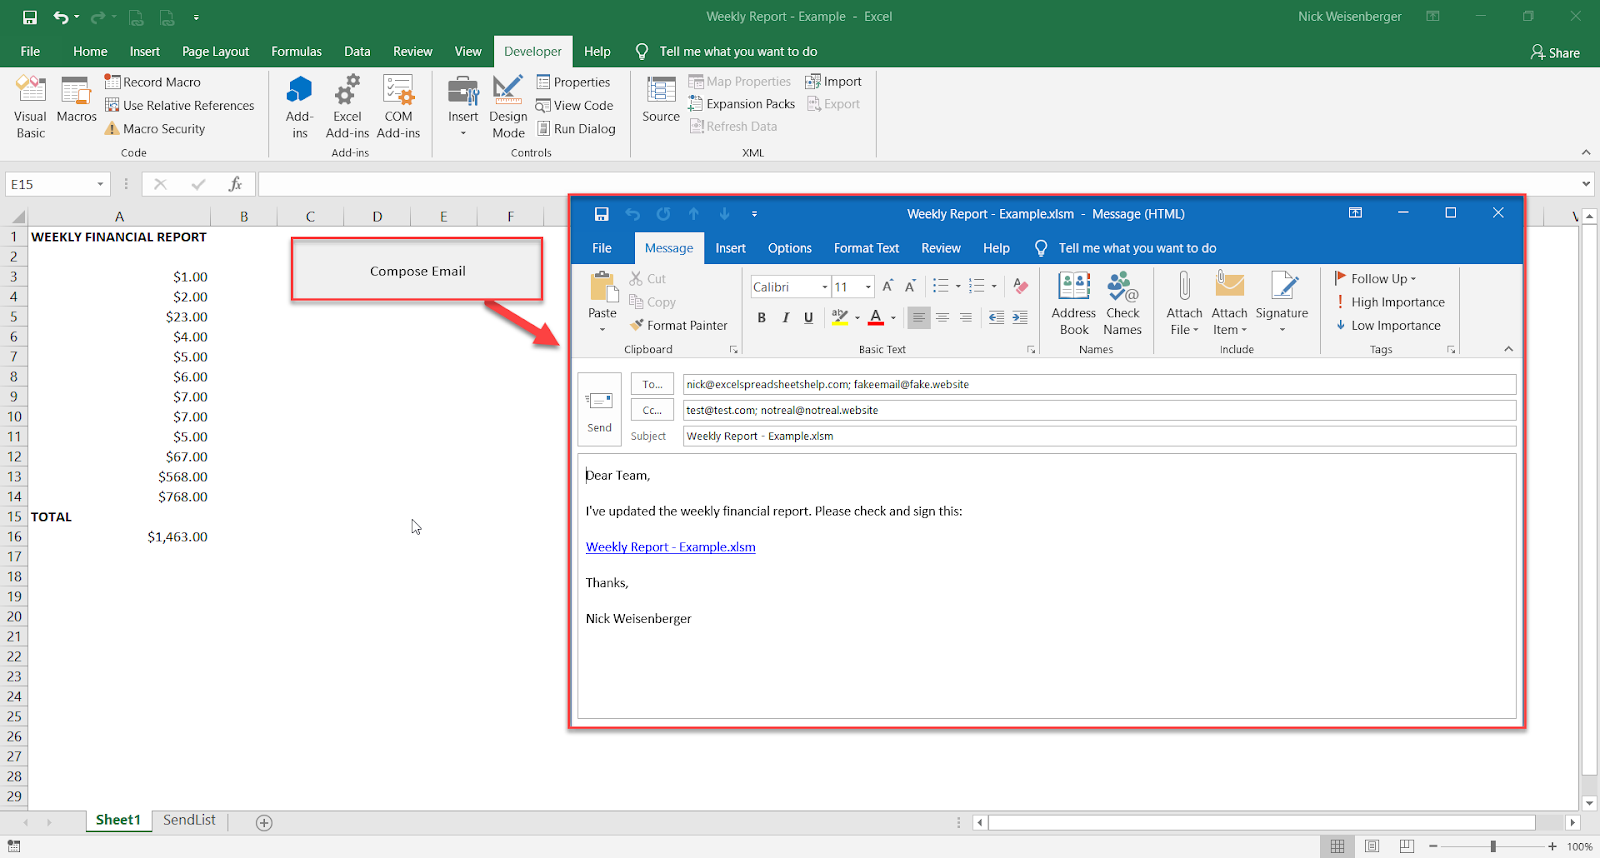The height and width of the screenshot is (858, 1600).
Task: Click the Insert Function fx icon
Action: click(235, 184)
